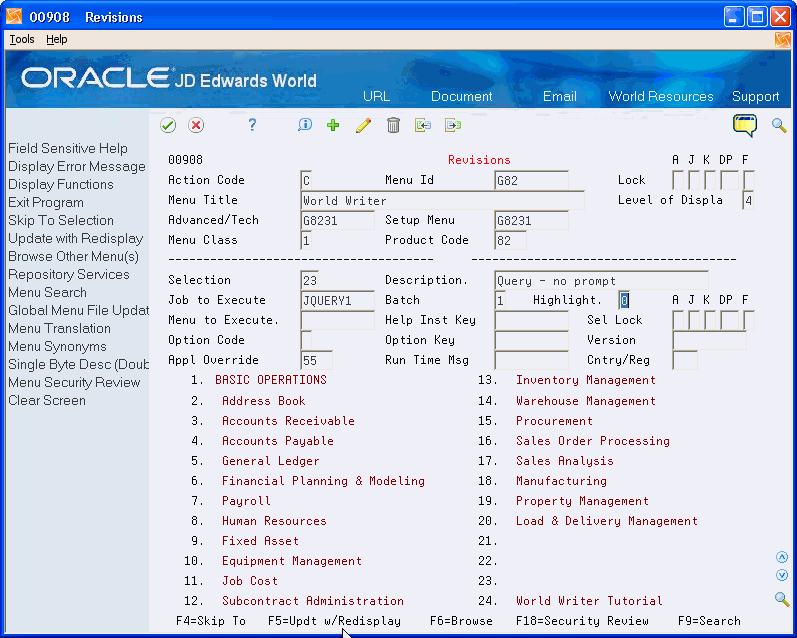Click the Level of Display field
Viewport: 797px width, 638px height.
click(748, 200)
